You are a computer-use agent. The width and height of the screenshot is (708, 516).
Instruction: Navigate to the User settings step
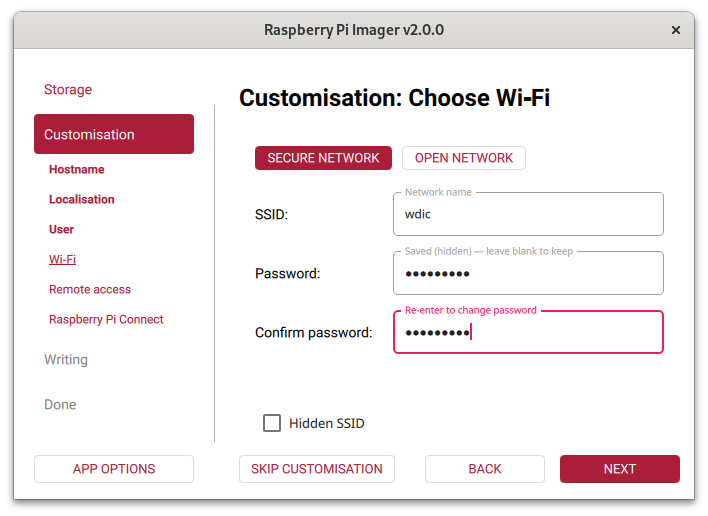(x=62, y=230)
